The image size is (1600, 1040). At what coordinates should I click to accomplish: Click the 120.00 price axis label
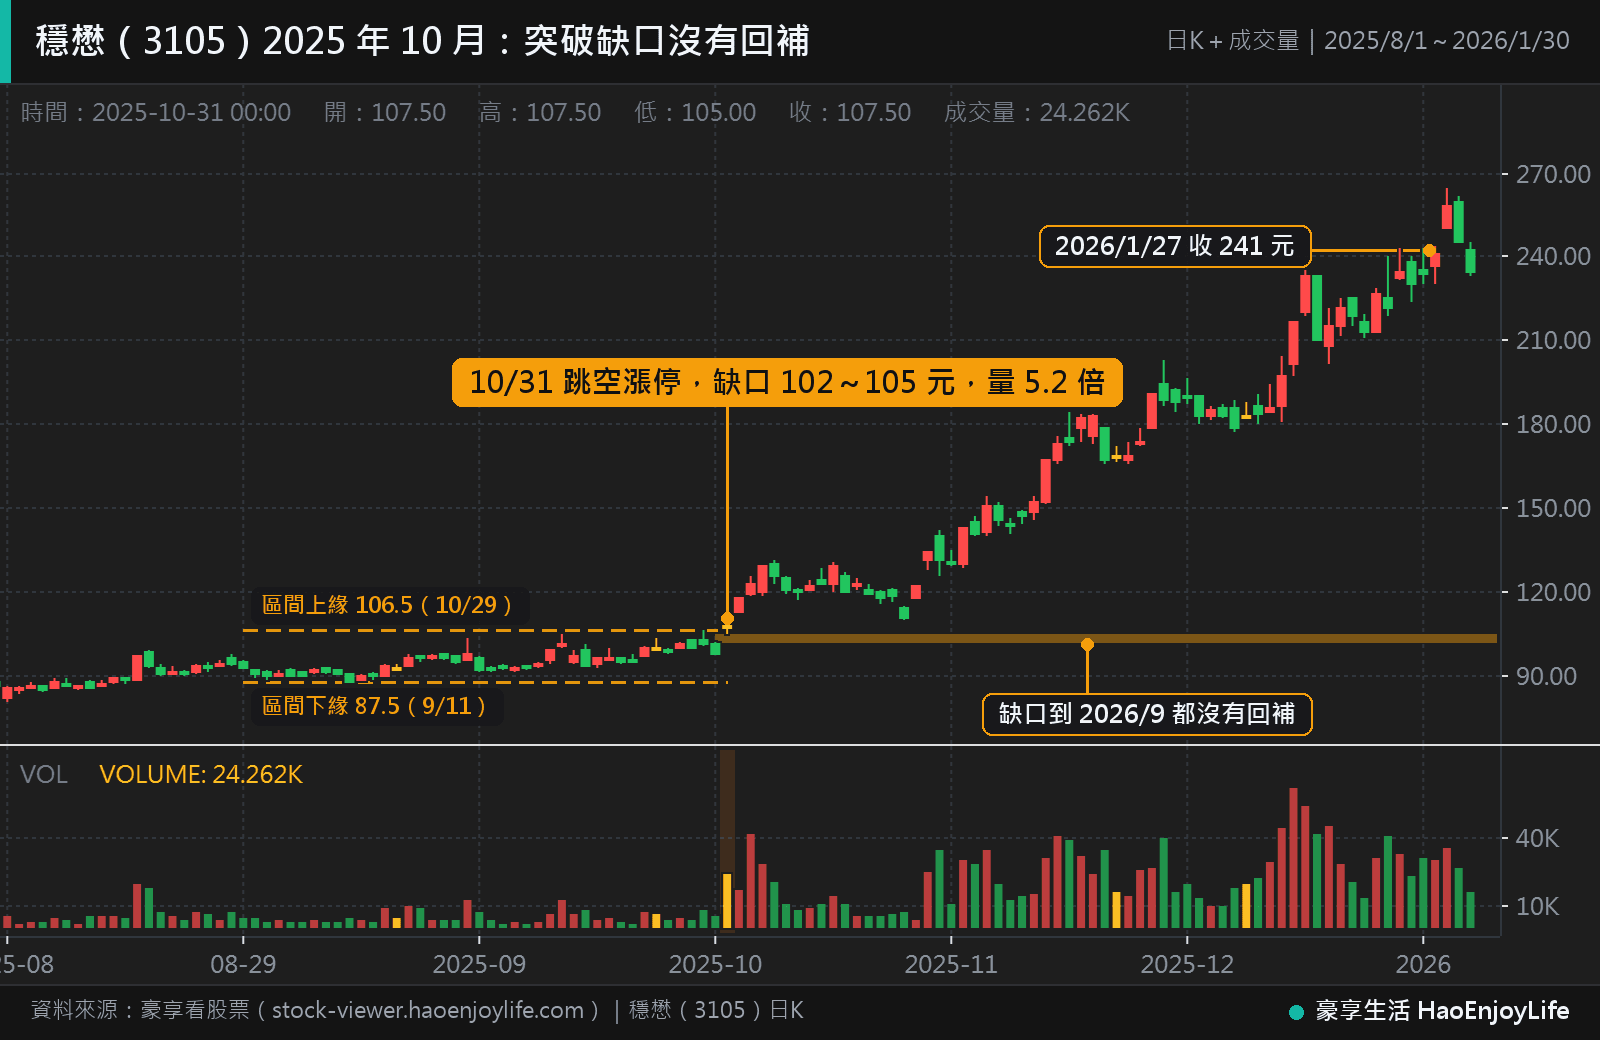[1553, 592]
